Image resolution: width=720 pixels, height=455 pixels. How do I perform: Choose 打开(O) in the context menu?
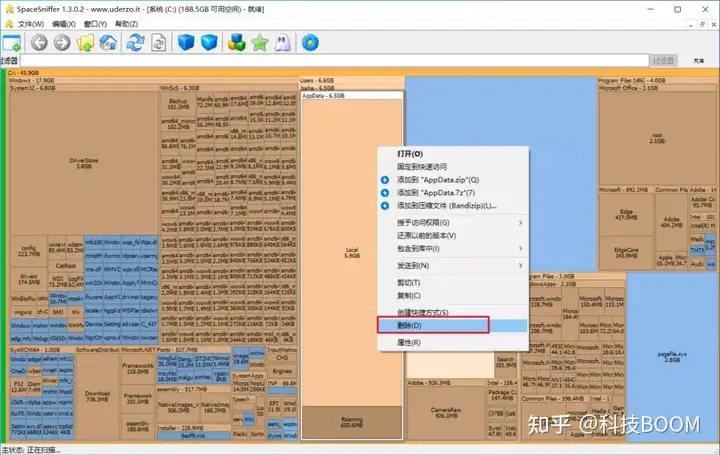click(x=453, y=154)
